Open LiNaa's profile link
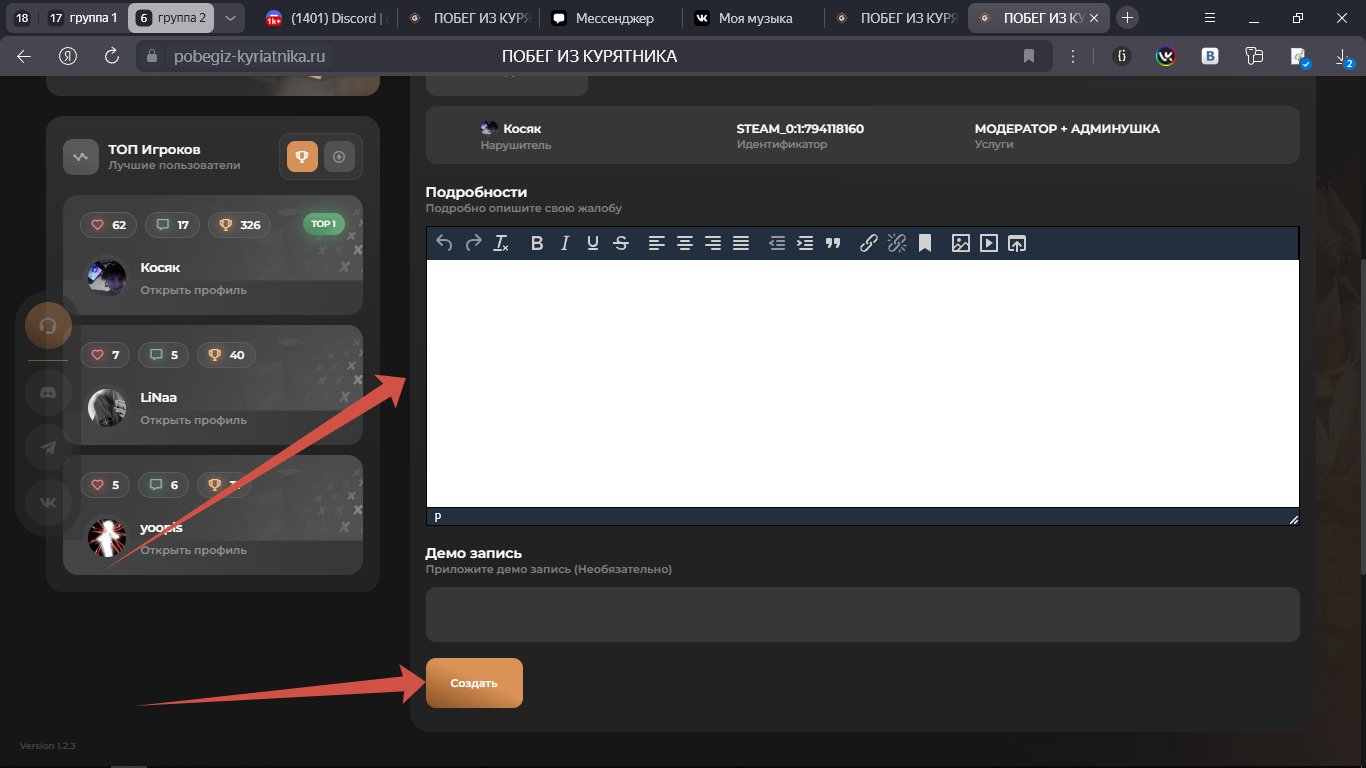 click(x=193, y=420)
